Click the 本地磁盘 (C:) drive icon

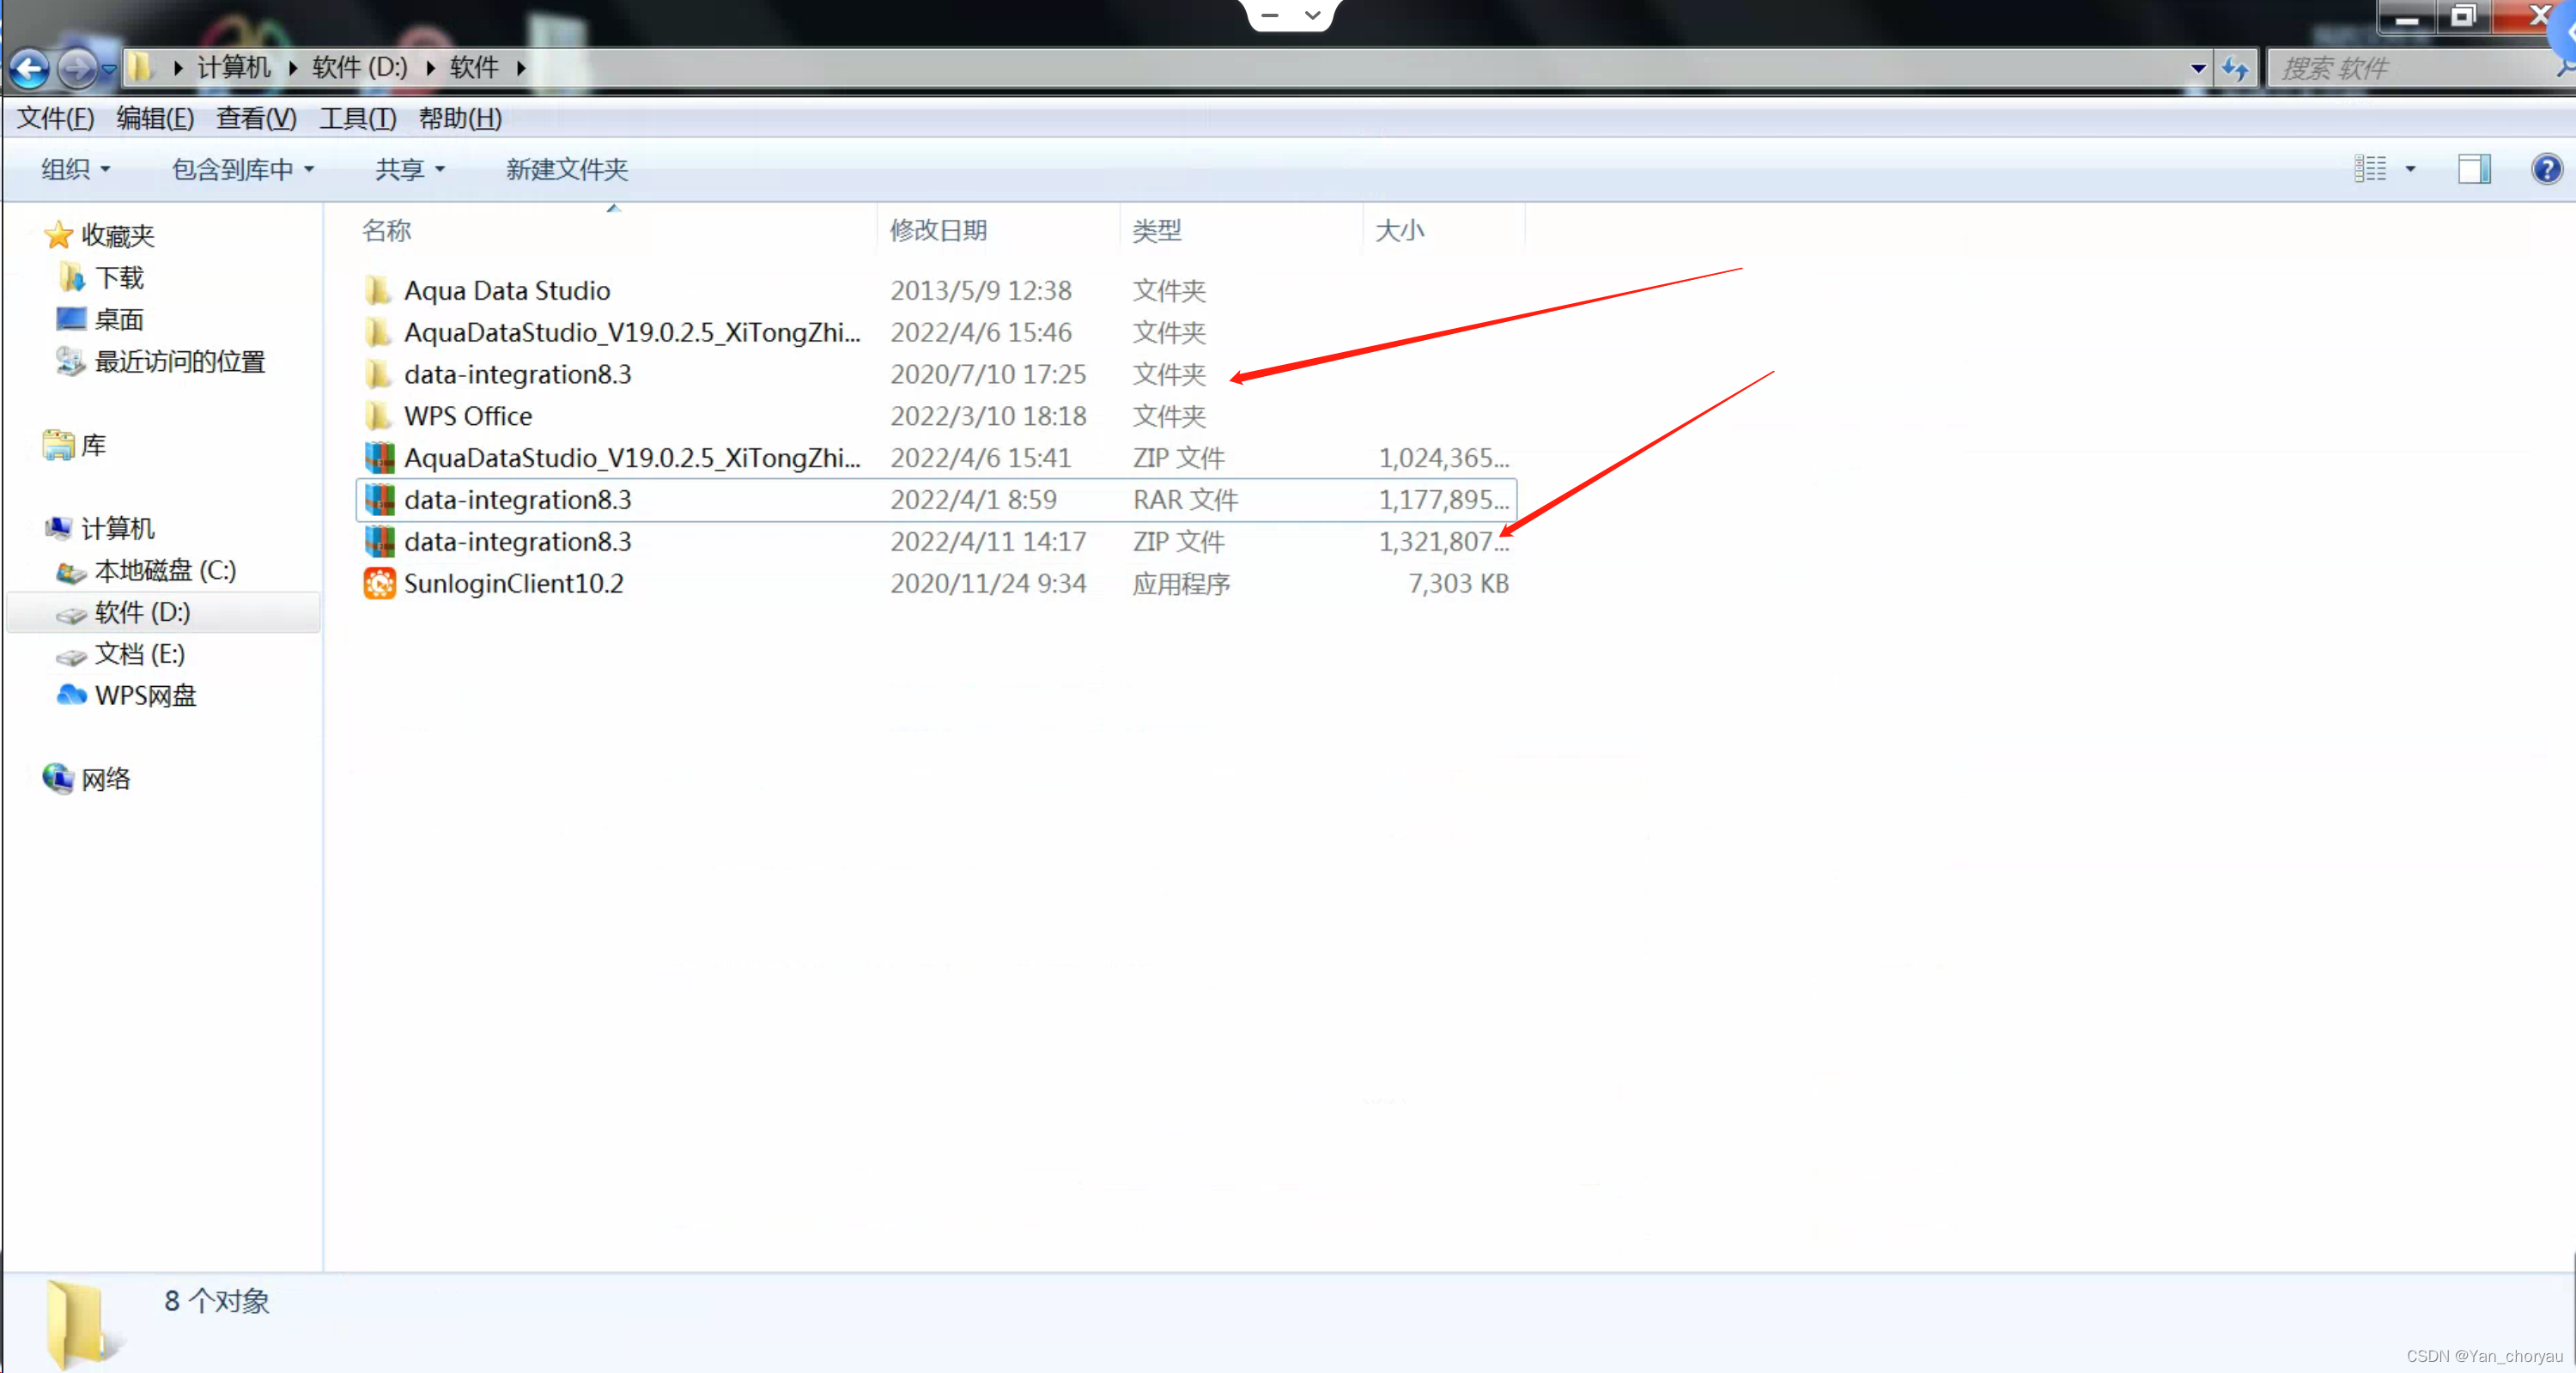click(x=71, y=571)
